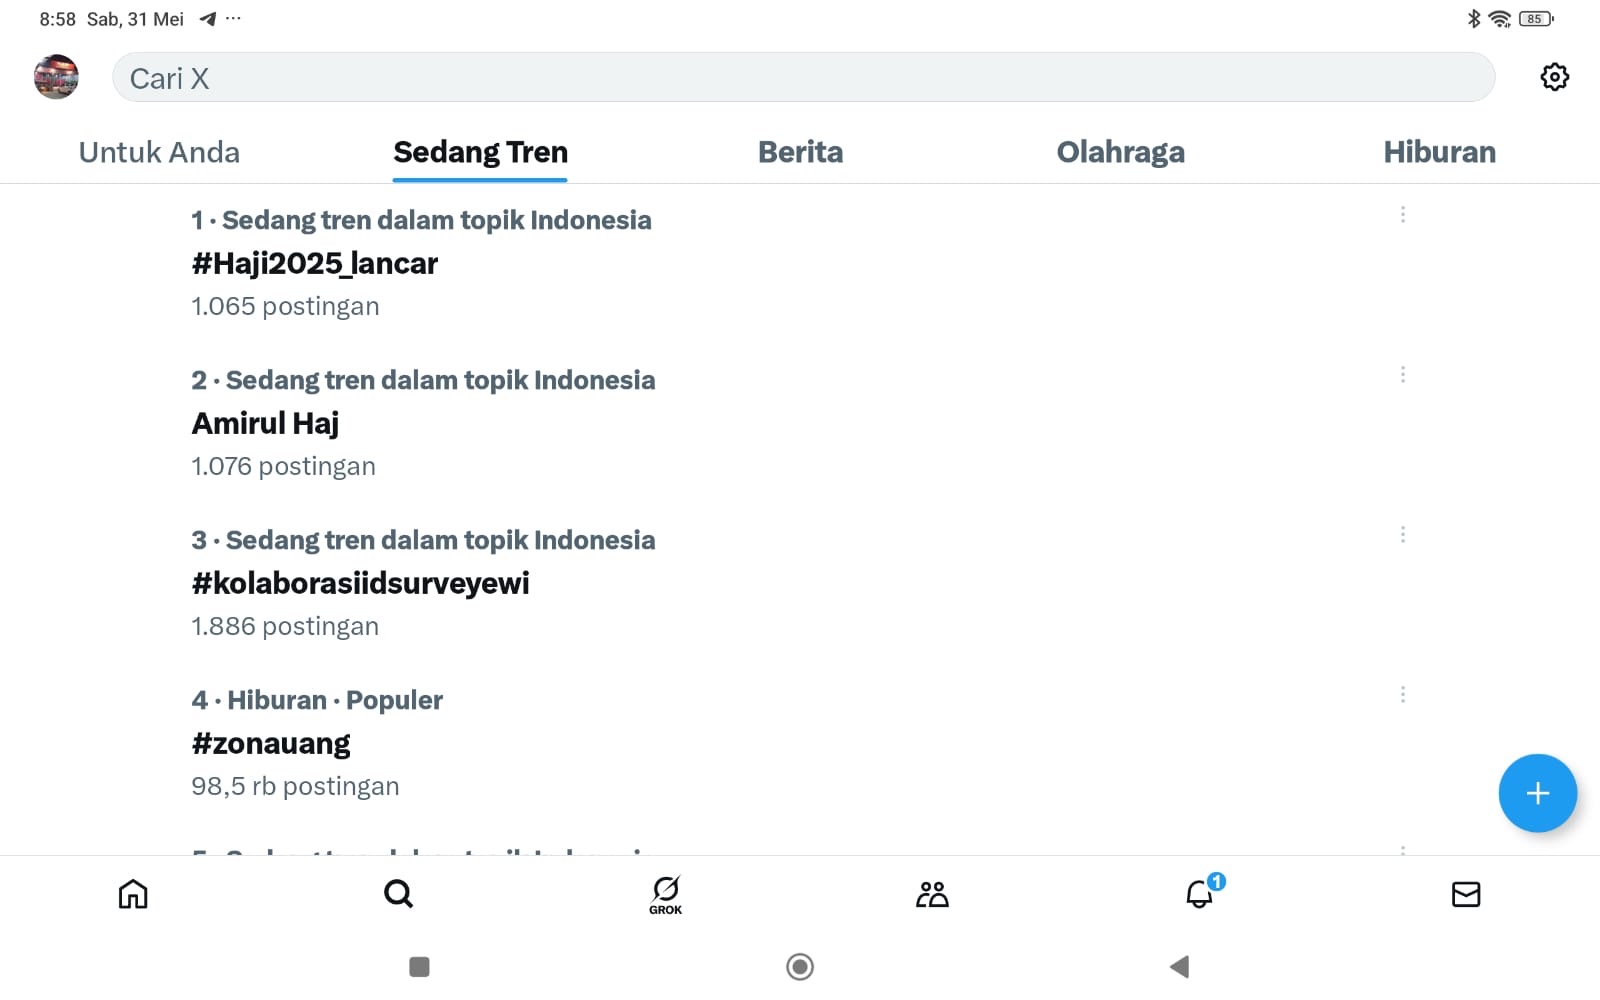Switch to the Untuk Anda tab
Viewport: 1600px width, 1000px height.
(159, 152)
